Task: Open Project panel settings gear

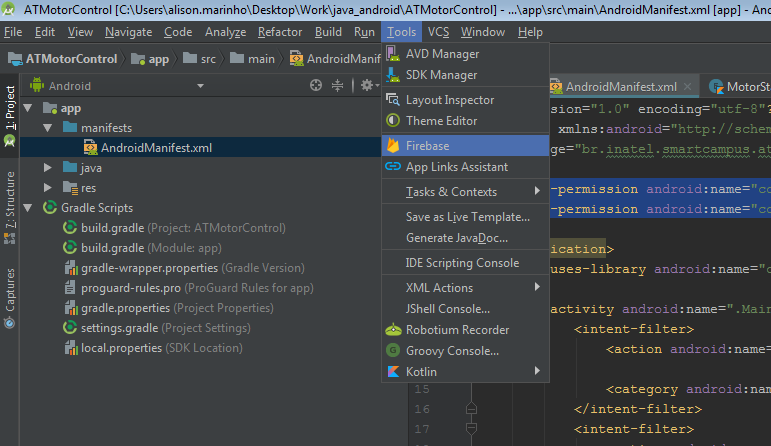Action: 367,86
